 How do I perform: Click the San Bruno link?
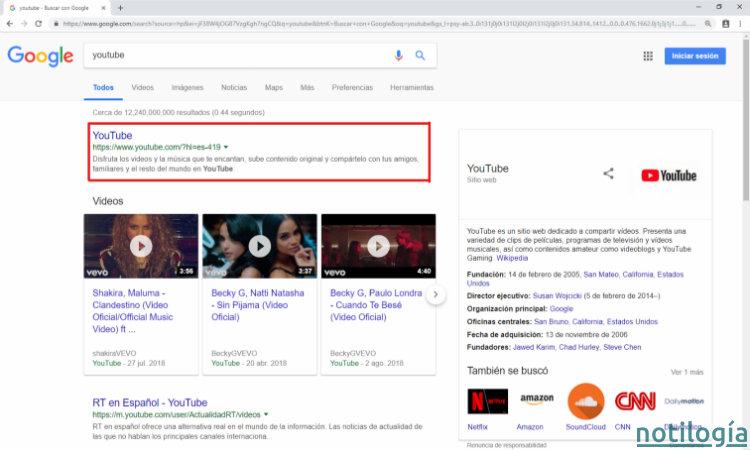[x=551, y=322]
